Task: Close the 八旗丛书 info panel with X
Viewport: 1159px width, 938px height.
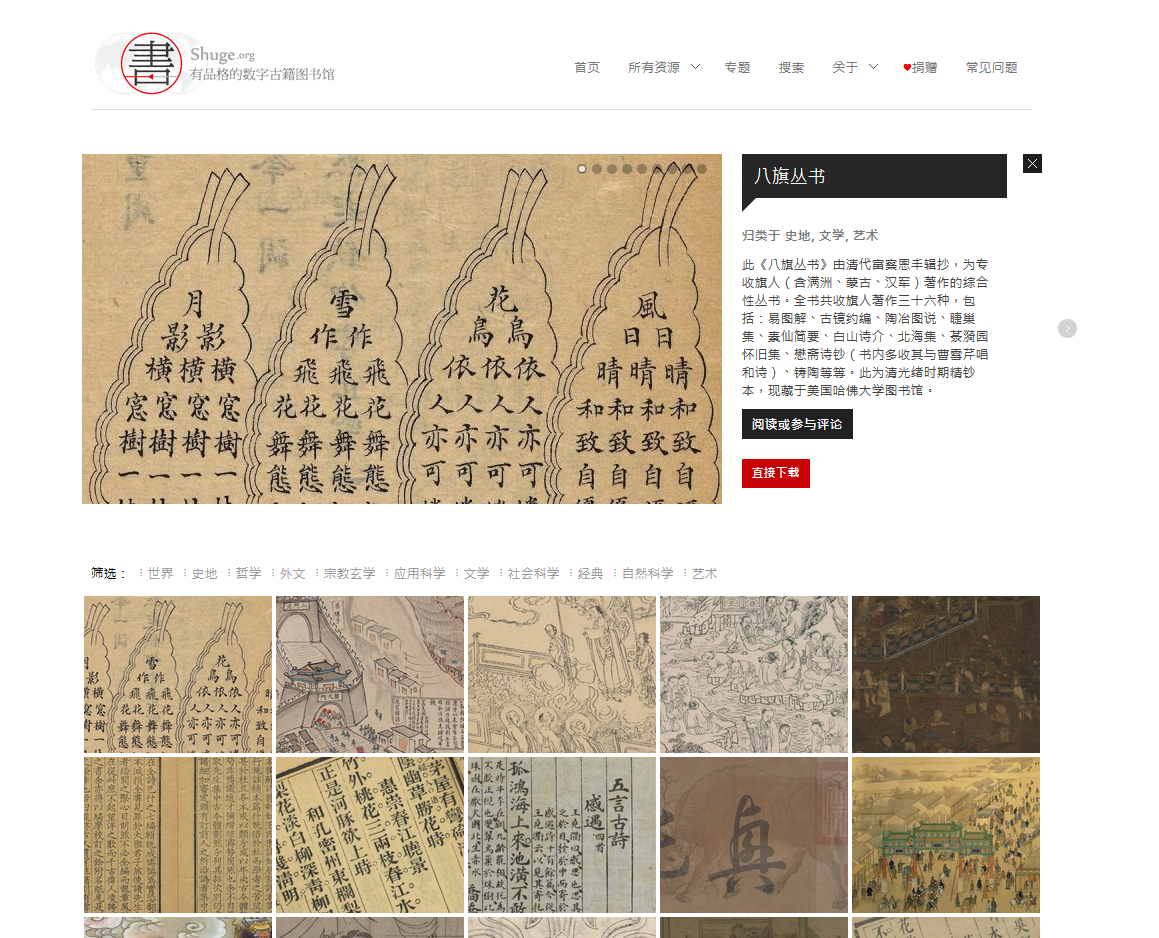Action: (1032, 163)
